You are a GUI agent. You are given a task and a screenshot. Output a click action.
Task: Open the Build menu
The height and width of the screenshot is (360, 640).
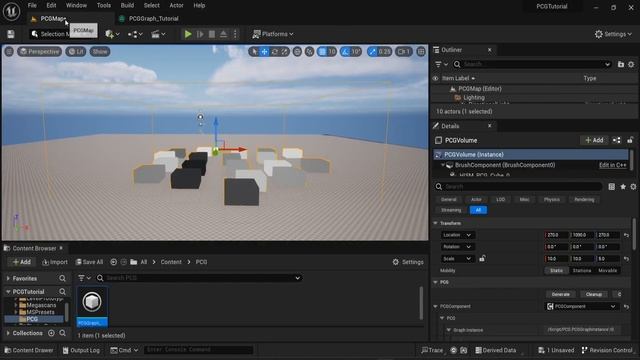click(x=127, y=5)
